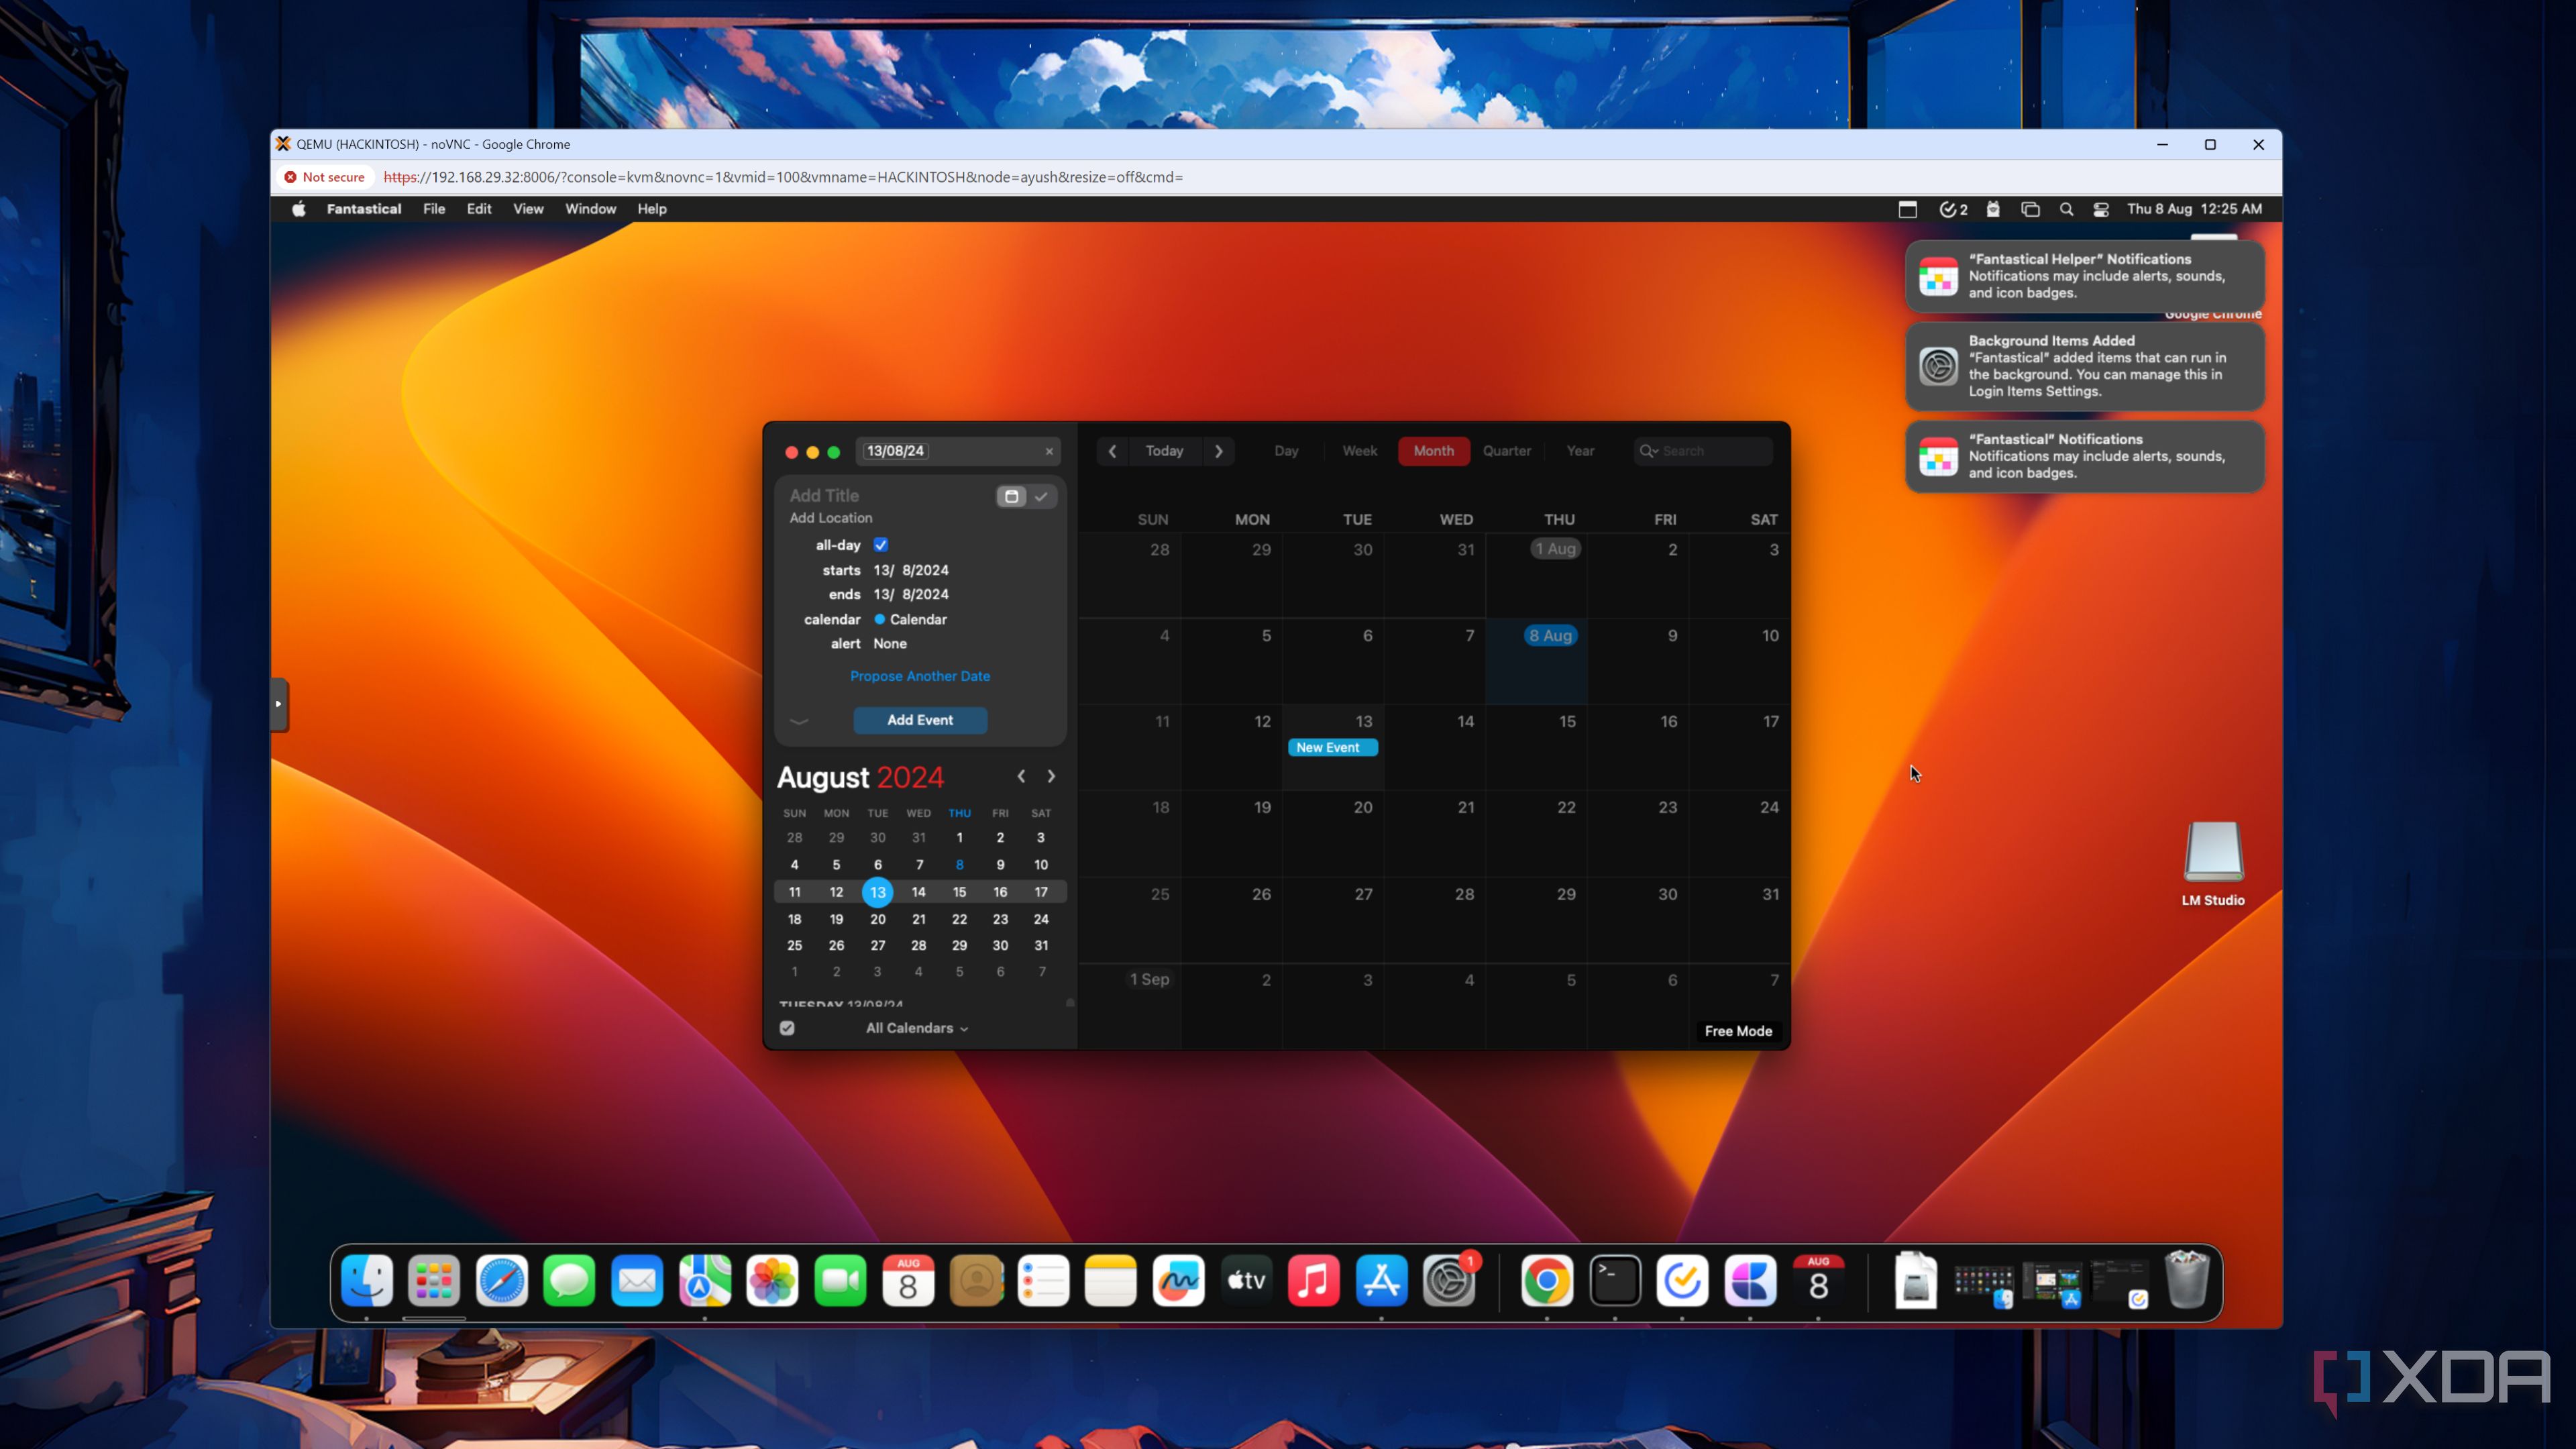
Task: Open Terminal from the dock
Action: (x=1615, y=1281)
